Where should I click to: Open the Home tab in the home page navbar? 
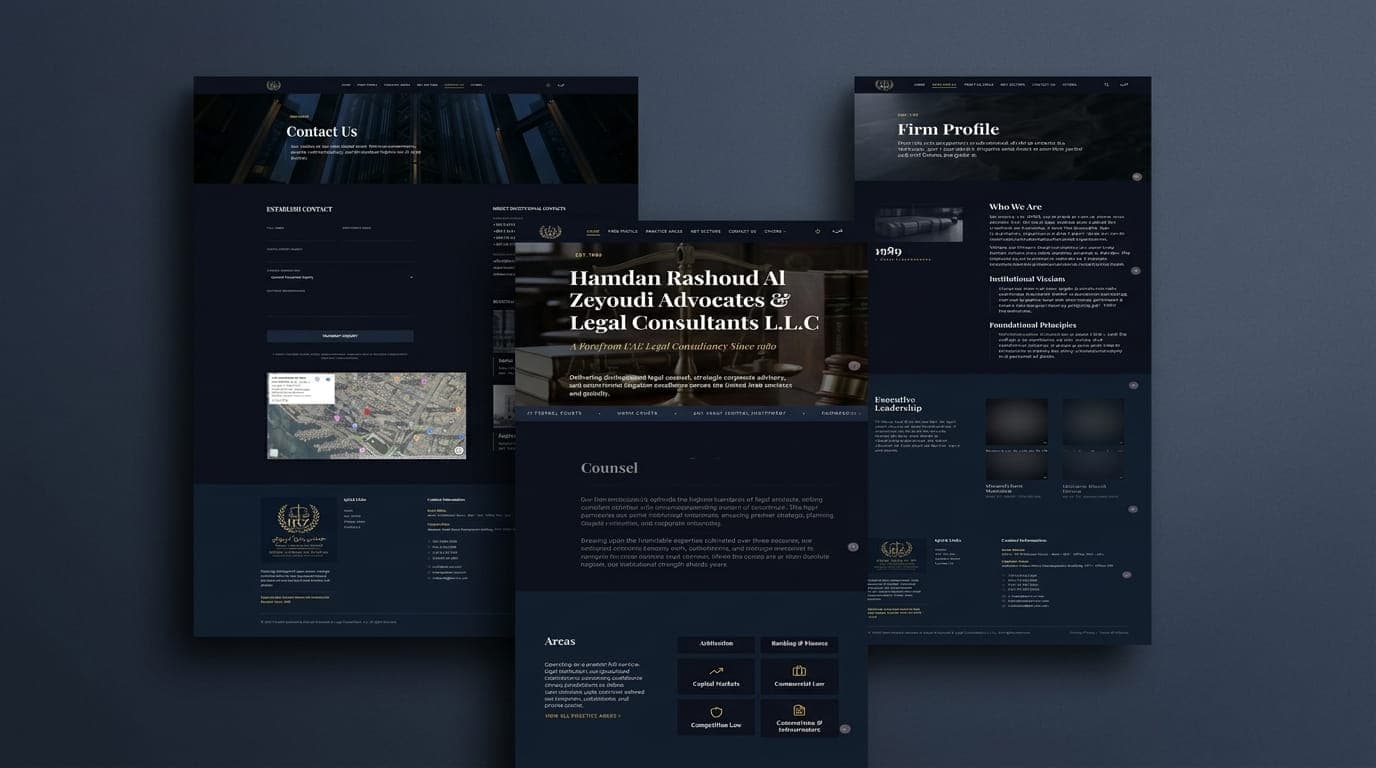coord(593,232)
